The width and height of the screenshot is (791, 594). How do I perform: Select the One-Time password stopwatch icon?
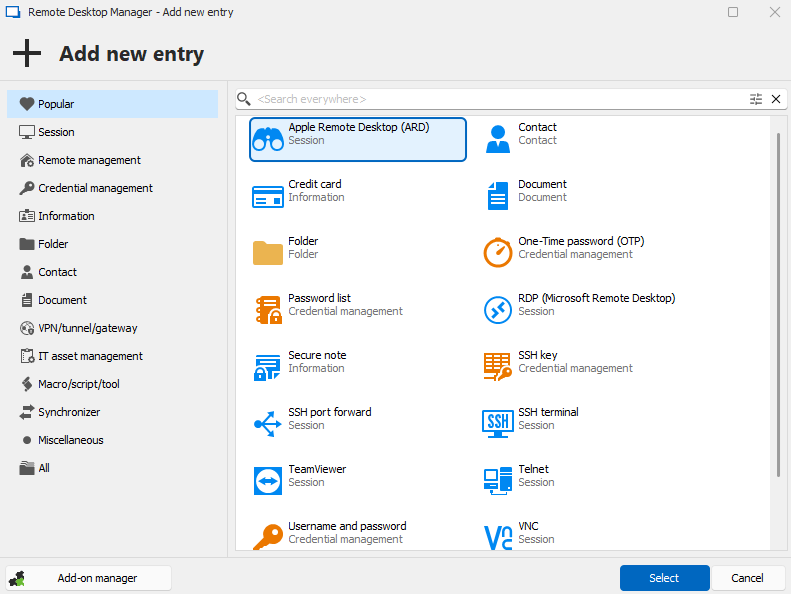pyautogui.click(x=498, y=252)
